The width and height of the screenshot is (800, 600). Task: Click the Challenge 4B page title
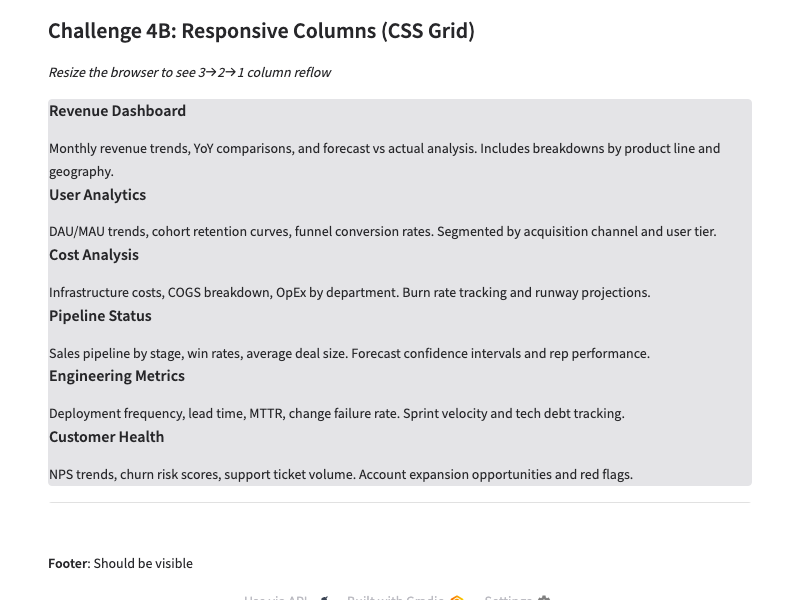[261, 31]
